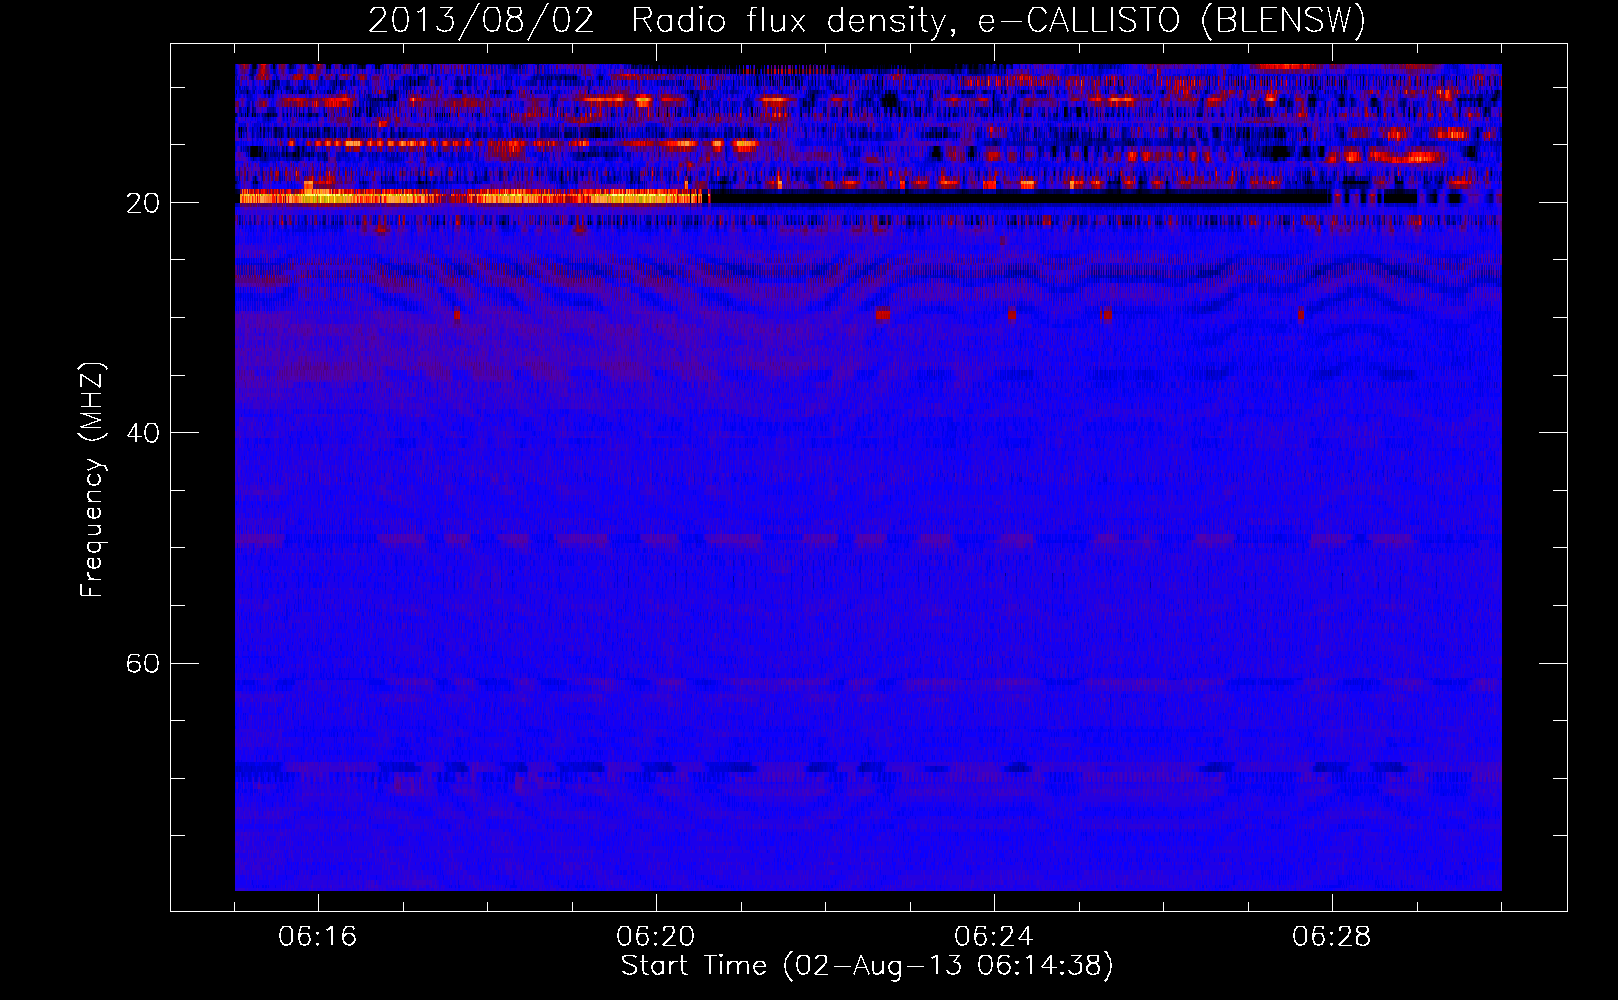Click the 20 MHz frequency tick label
This screenshot has height=1000, width=1618.
tap(143, 203)
